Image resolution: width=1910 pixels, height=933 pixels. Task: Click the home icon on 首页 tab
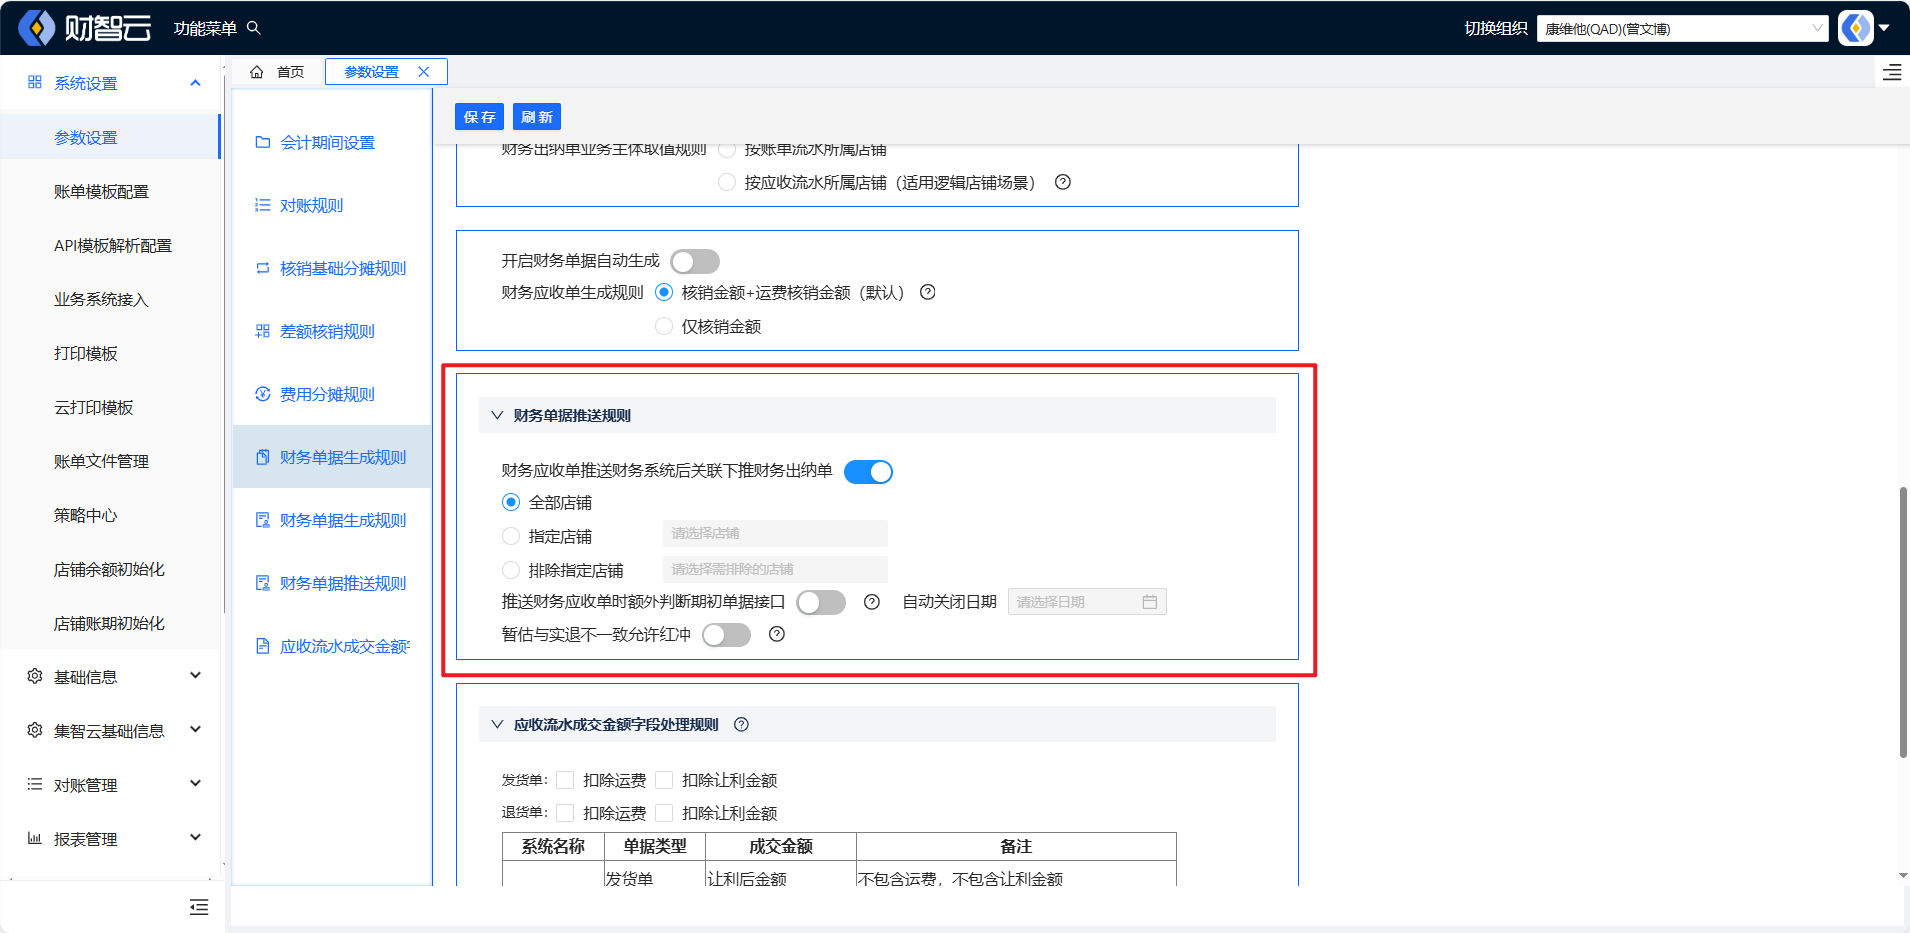pyautogui.click(x=257, y=72)
